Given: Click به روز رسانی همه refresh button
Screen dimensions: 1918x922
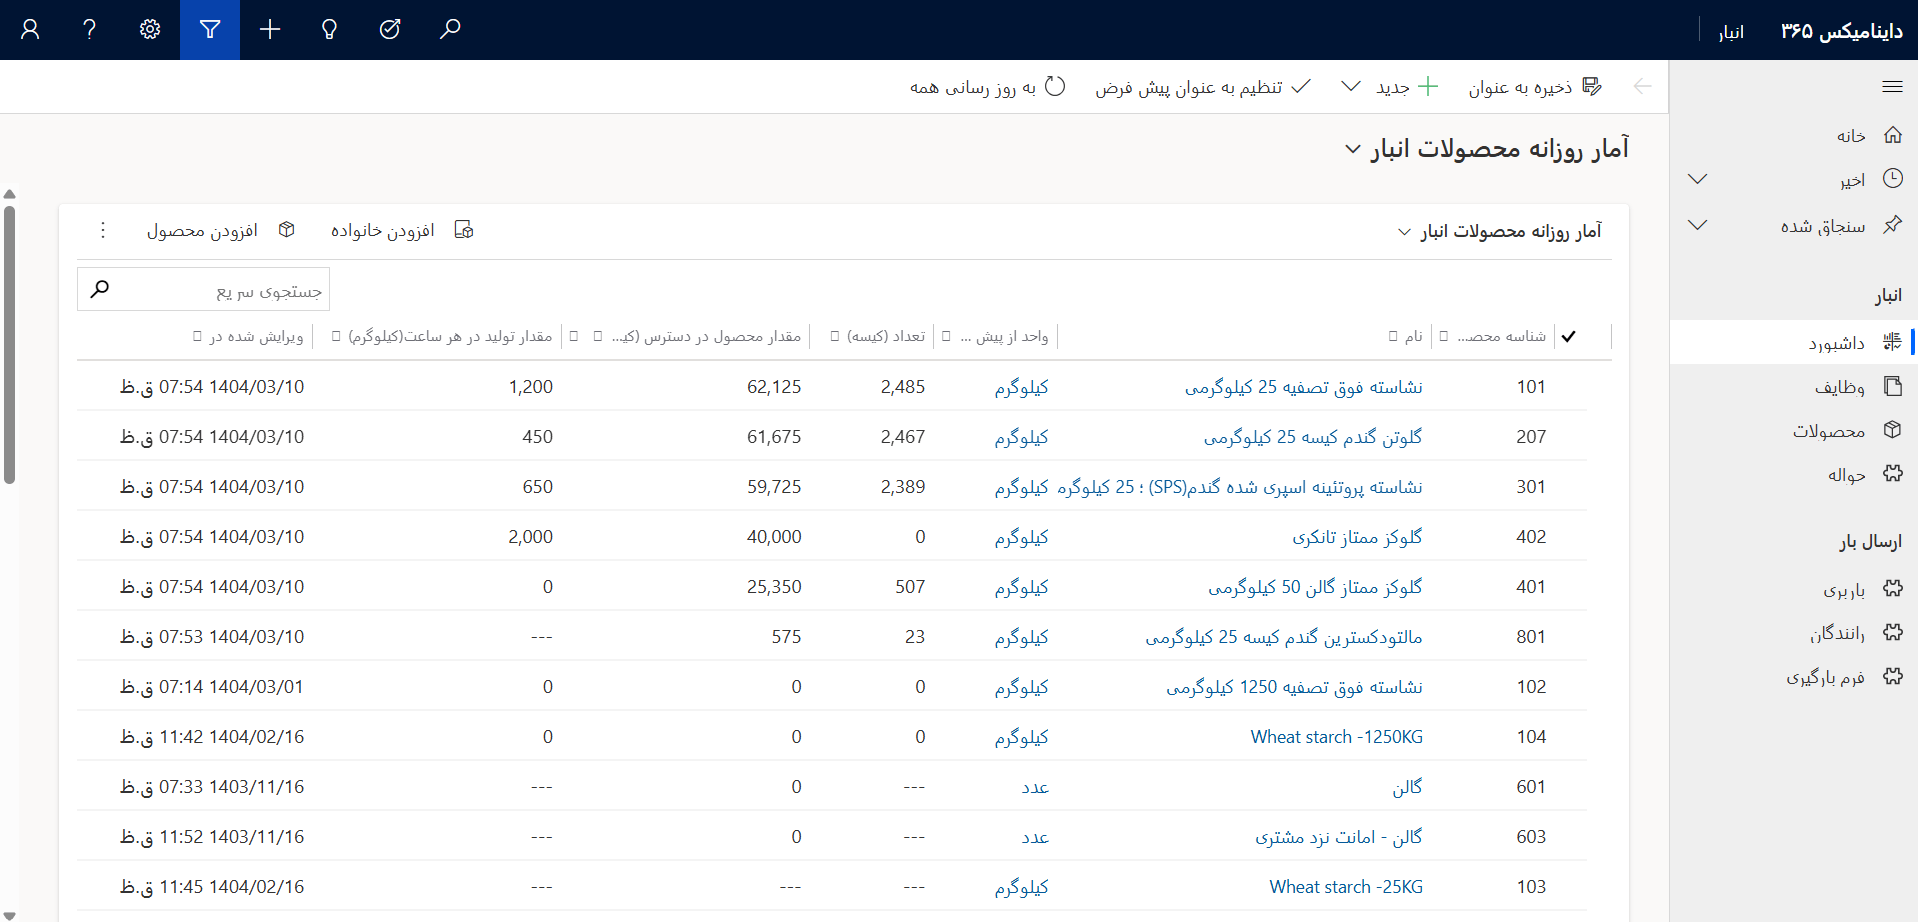Looking at the screenshot, I should (x=986, y=87).
